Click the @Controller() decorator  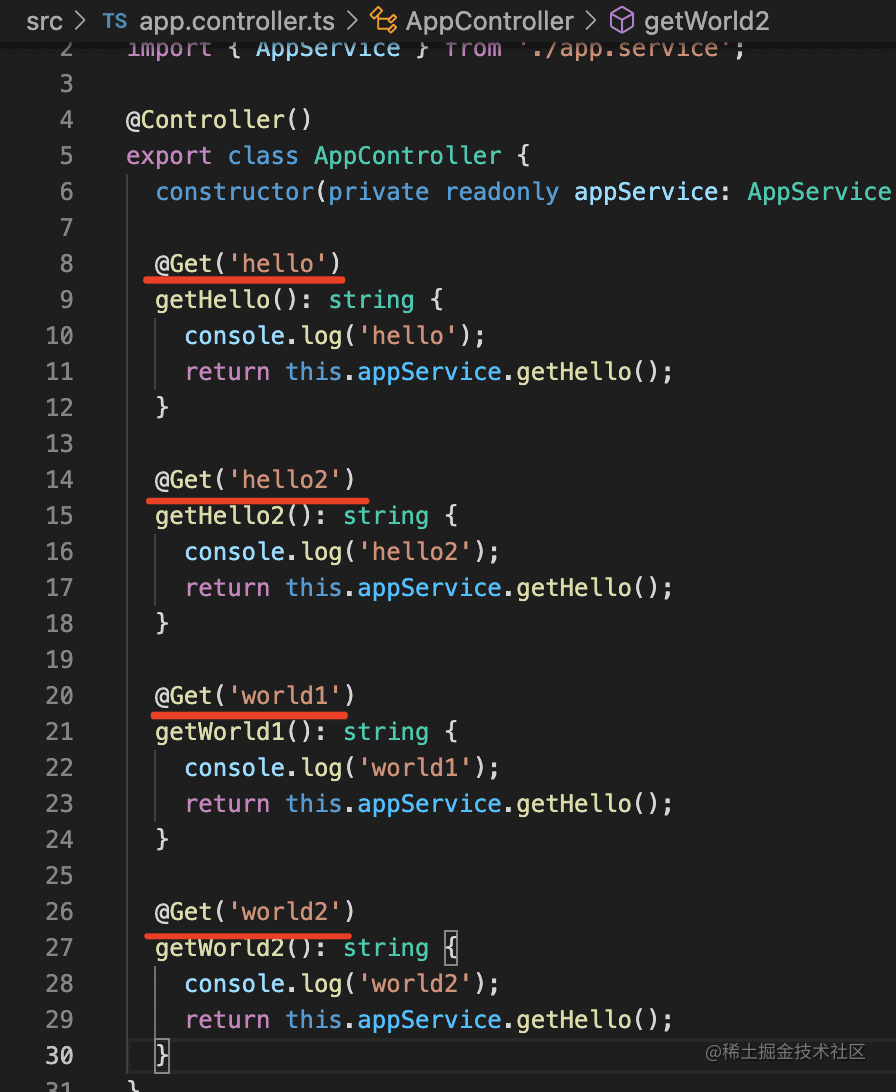(219, 120)
